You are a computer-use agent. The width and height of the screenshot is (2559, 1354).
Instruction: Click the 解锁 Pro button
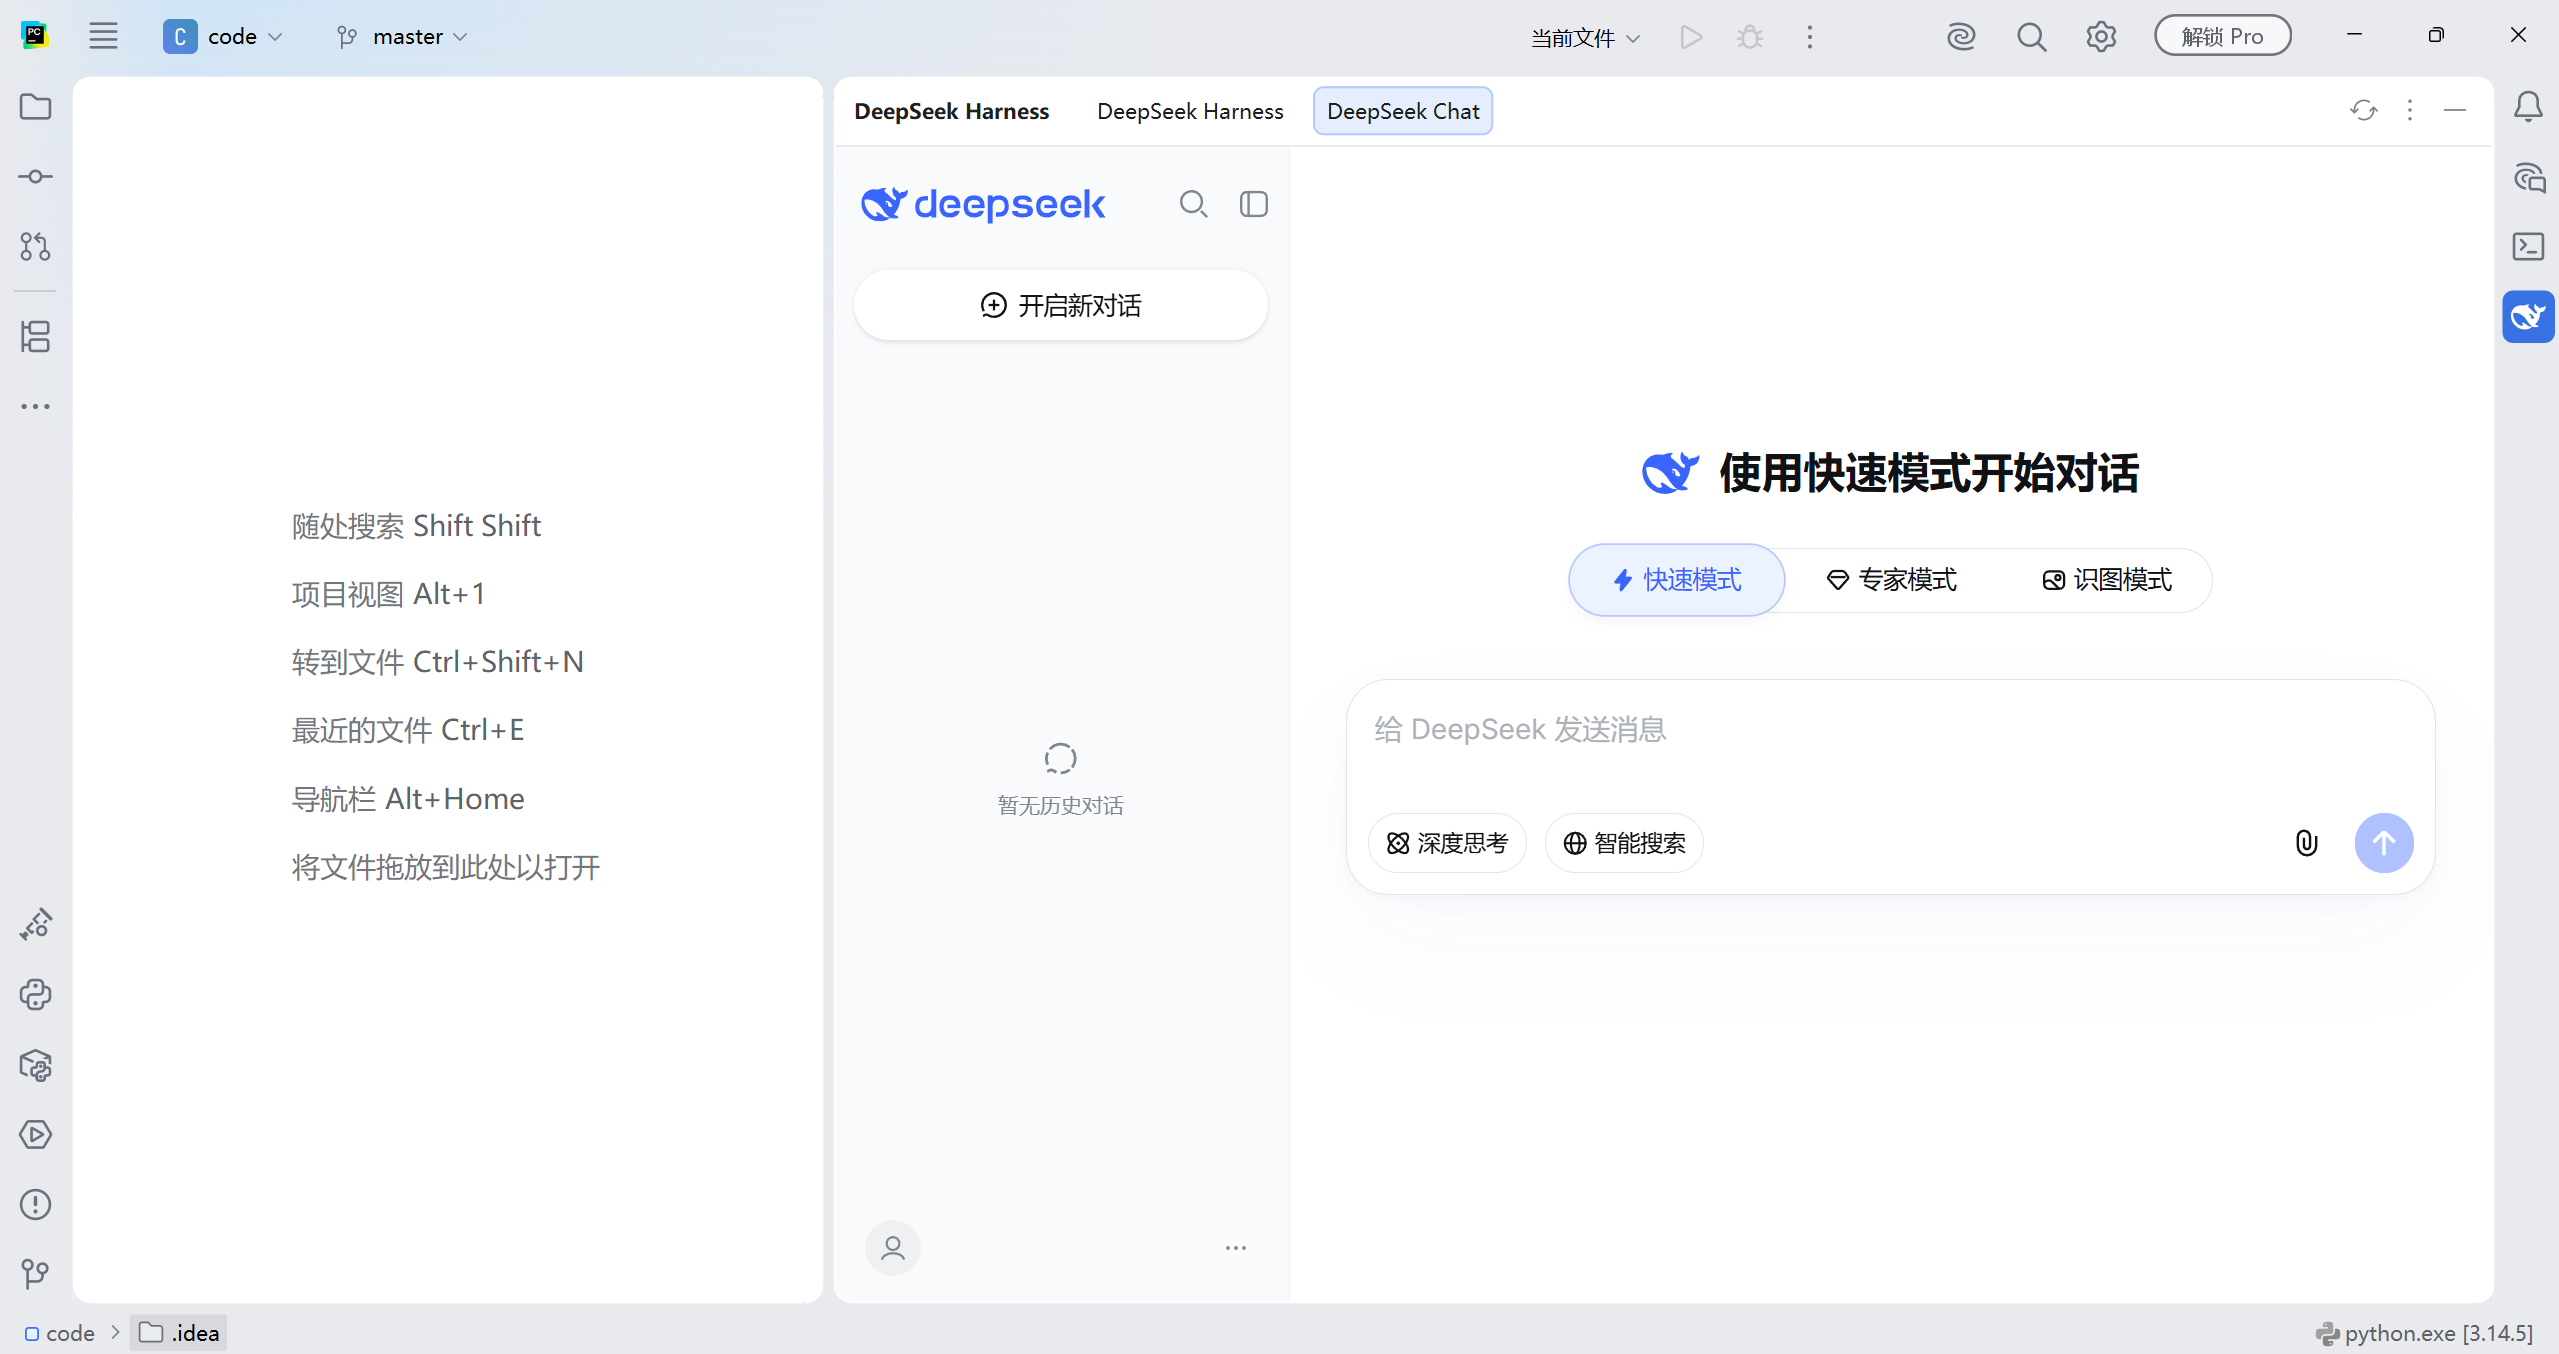(x=2222, y=36)
